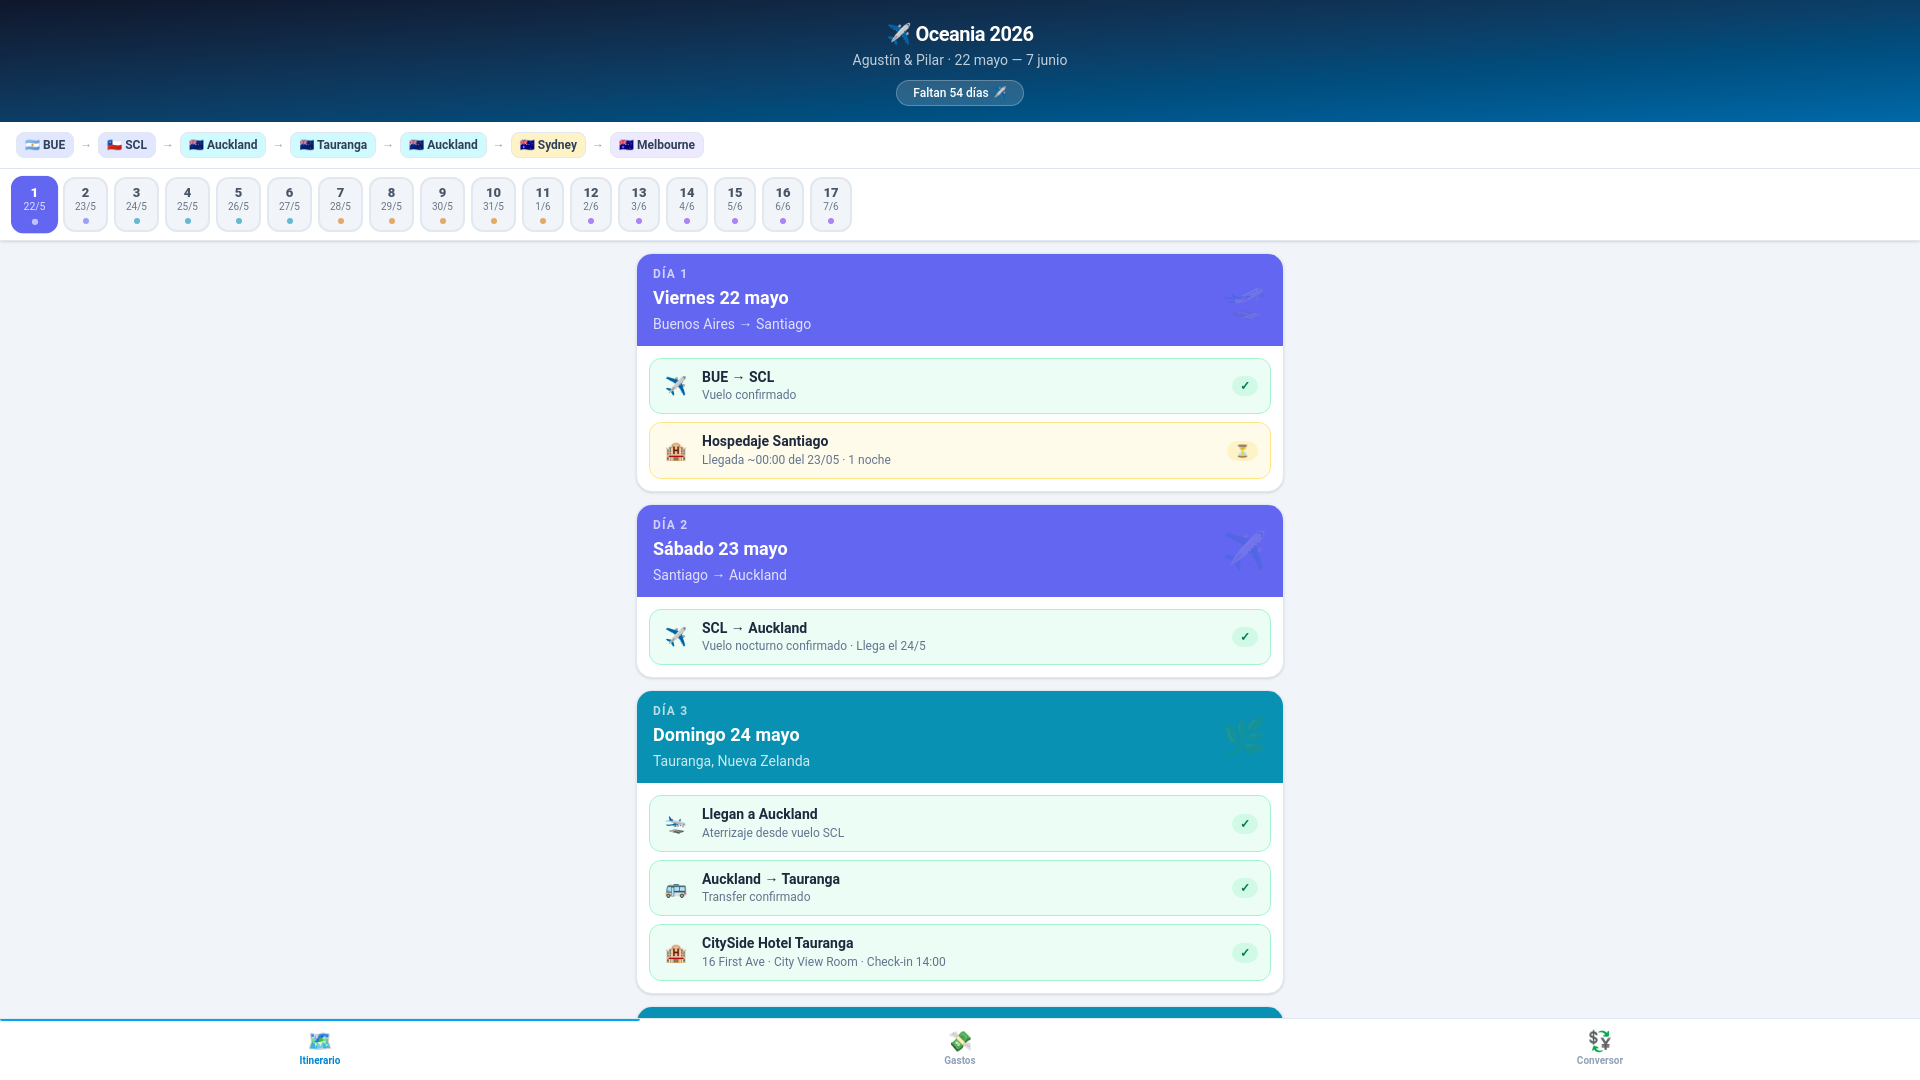Select day 14 chip 4/6
Image resolution: width=1920 pixels, height=1080 pixels.
[687, 205]
